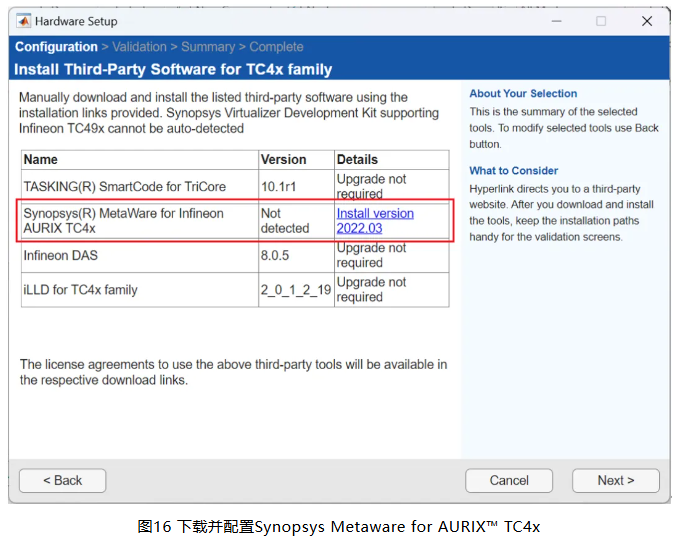Go to the Next step
The width and height of the screenshot is (680, 542).
coord(615,480)
